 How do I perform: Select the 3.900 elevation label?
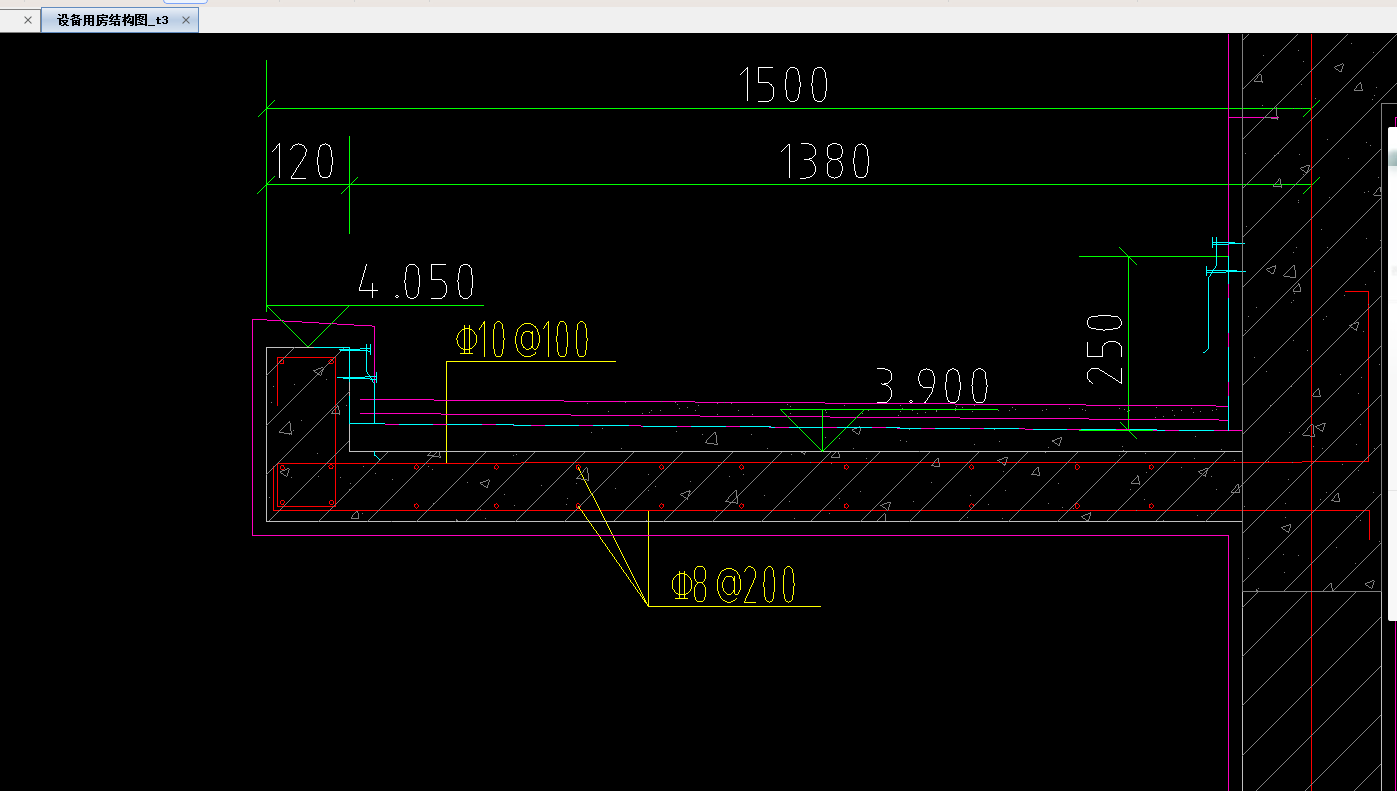pyautogui.click(x=932, y=386)
